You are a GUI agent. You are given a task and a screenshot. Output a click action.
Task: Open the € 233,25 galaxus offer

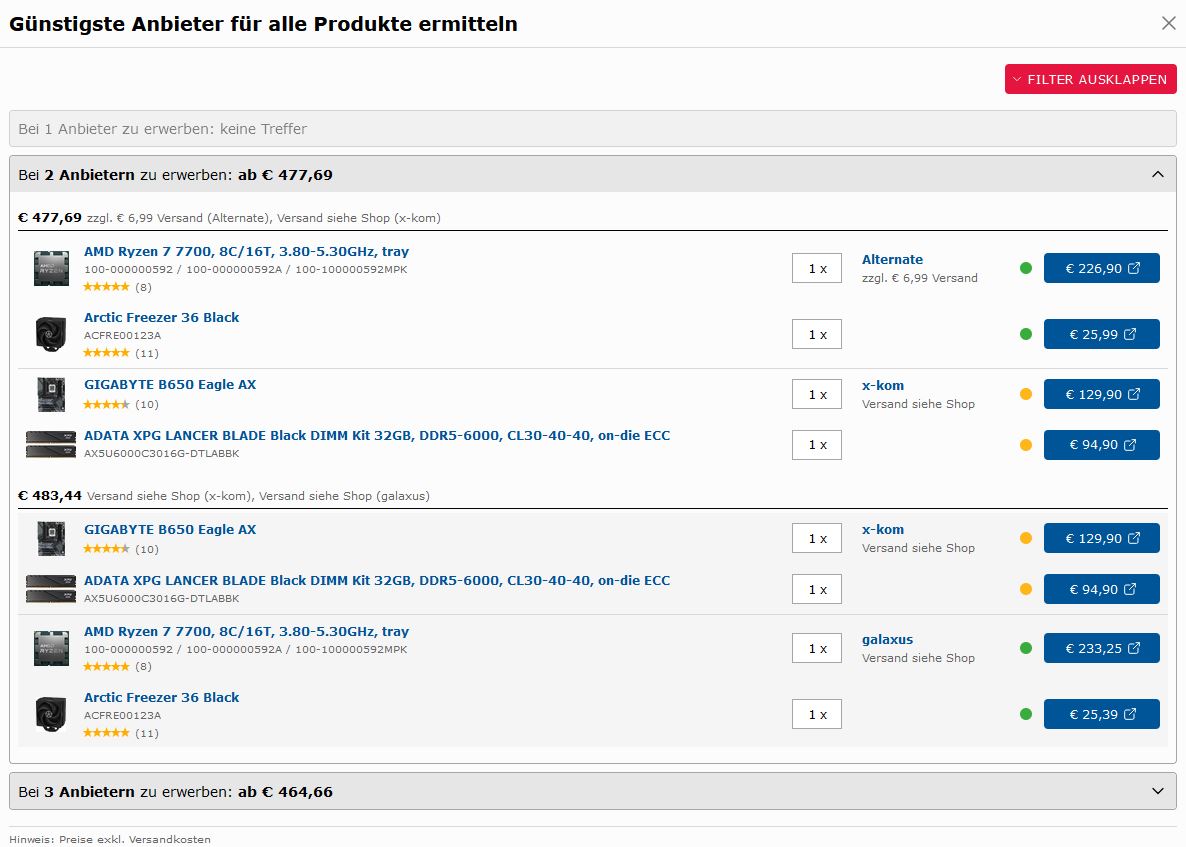1101,648
